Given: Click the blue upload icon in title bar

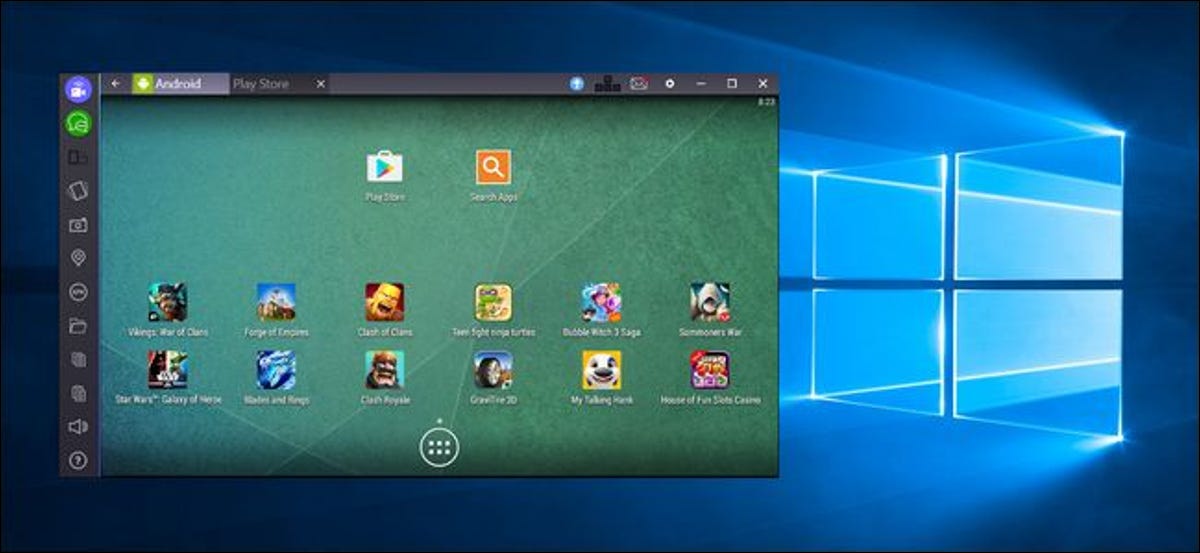Looking at the screenshot, I should (577, 84).
